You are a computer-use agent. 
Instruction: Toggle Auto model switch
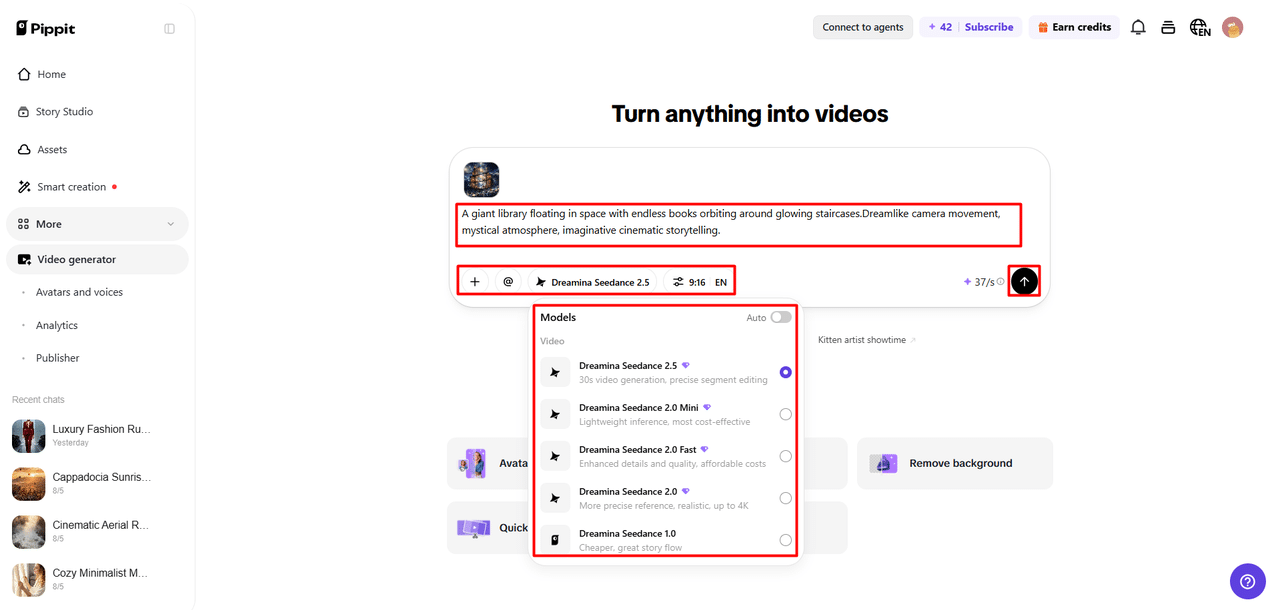click(x=781, y=317)
